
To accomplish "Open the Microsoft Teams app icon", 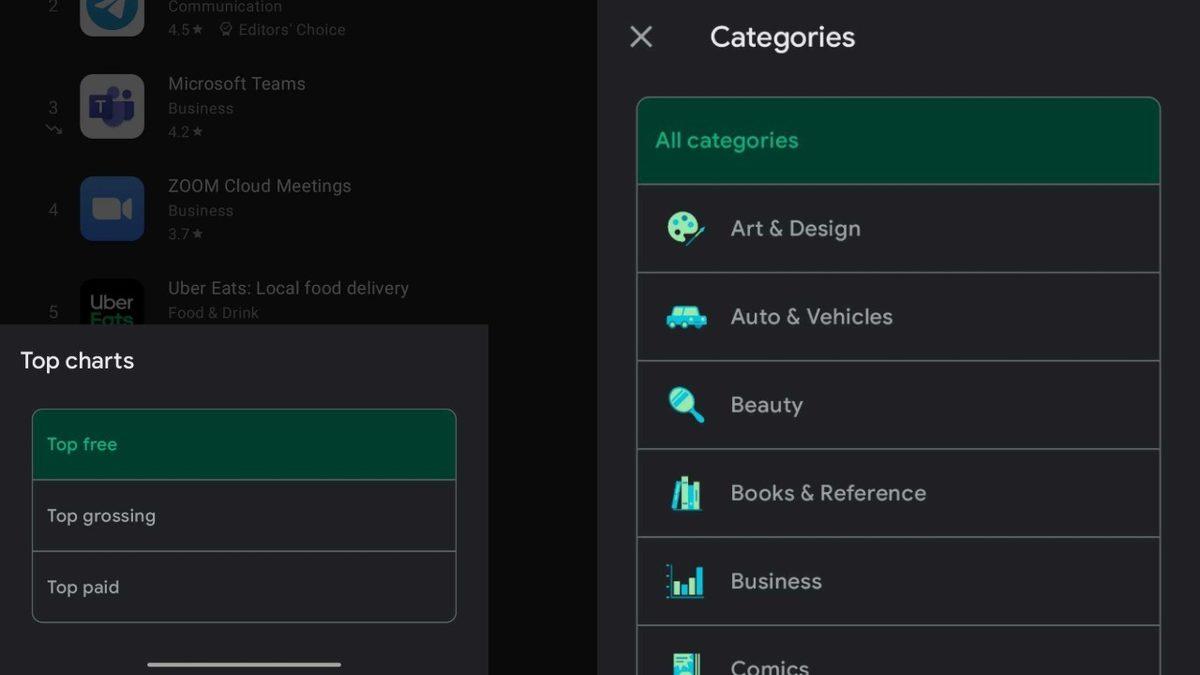I will click(112, 106).
